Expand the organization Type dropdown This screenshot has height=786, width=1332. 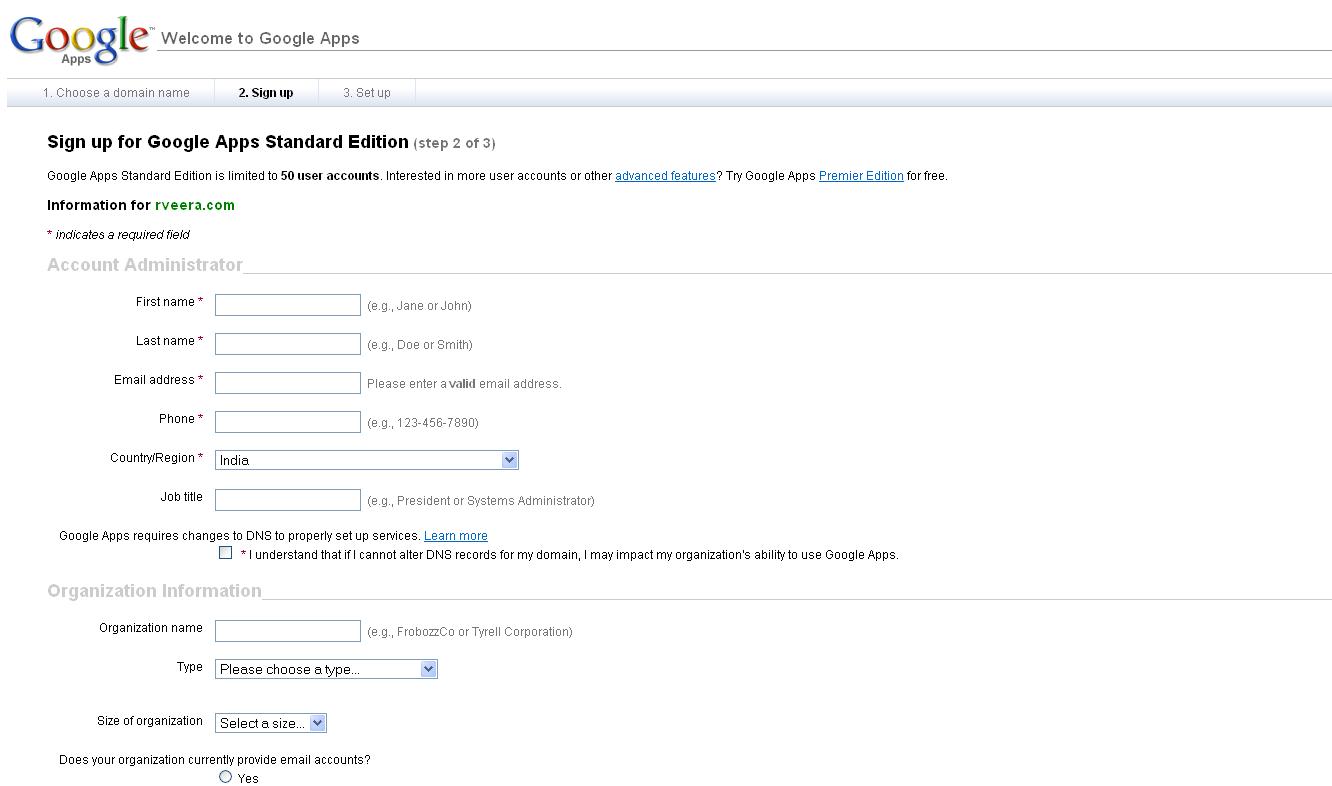(326, 669)
